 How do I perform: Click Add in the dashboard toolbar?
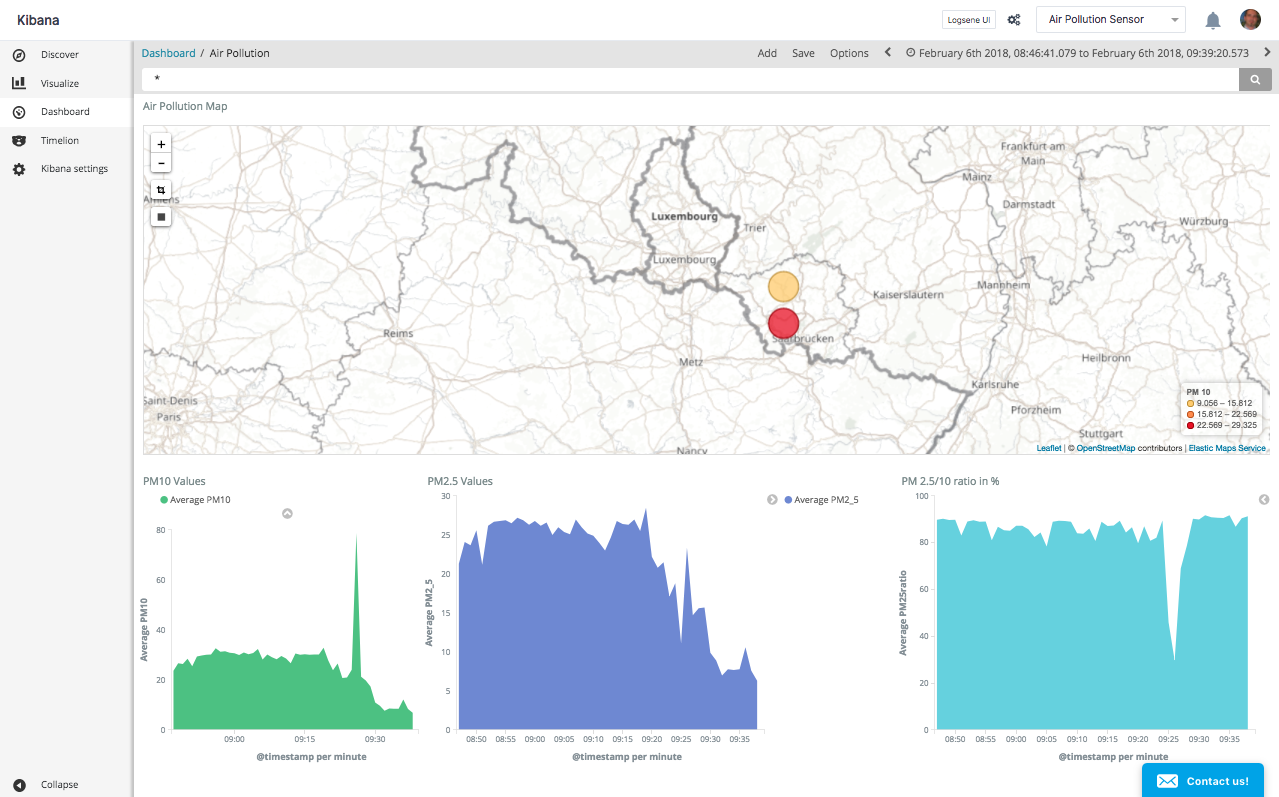tap(767, 54)
